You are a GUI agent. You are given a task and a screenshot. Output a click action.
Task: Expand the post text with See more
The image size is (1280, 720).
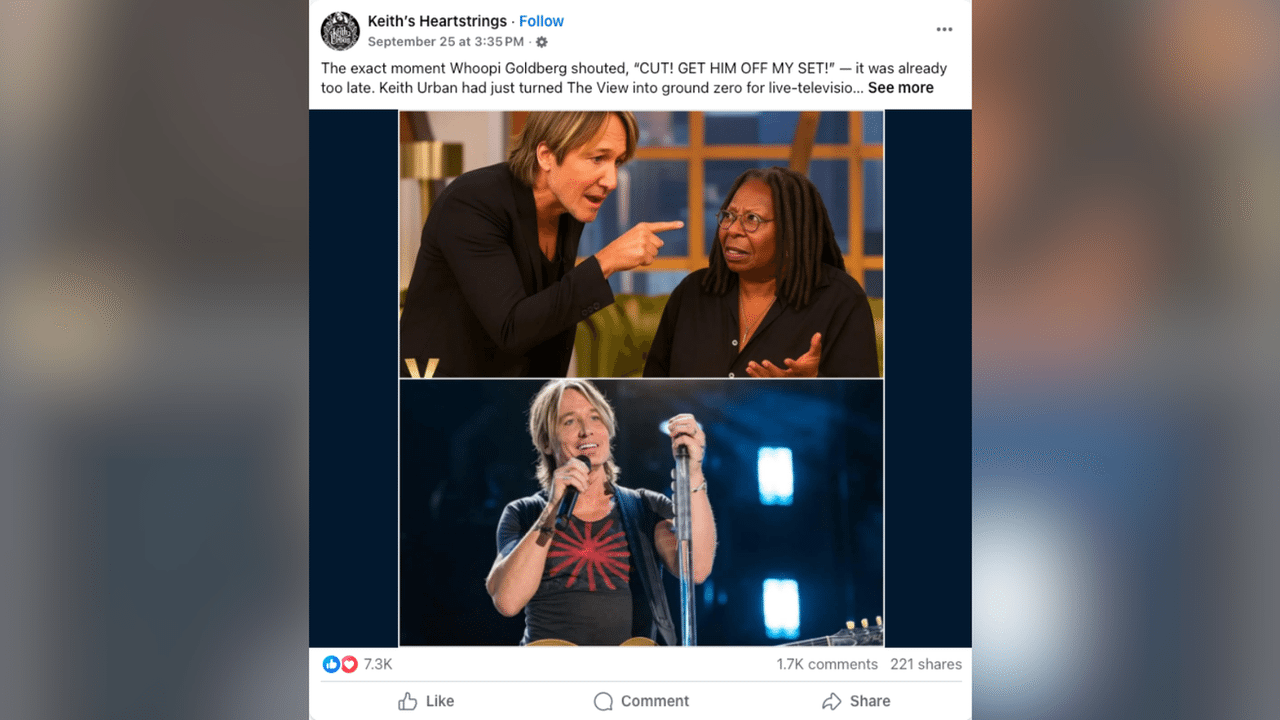[x=900, y=87]
